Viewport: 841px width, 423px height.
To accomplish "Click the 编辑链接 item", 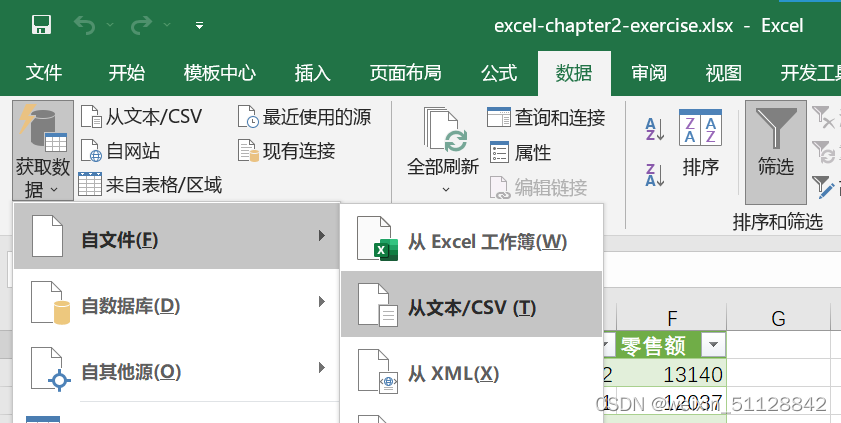I will 538,188.
